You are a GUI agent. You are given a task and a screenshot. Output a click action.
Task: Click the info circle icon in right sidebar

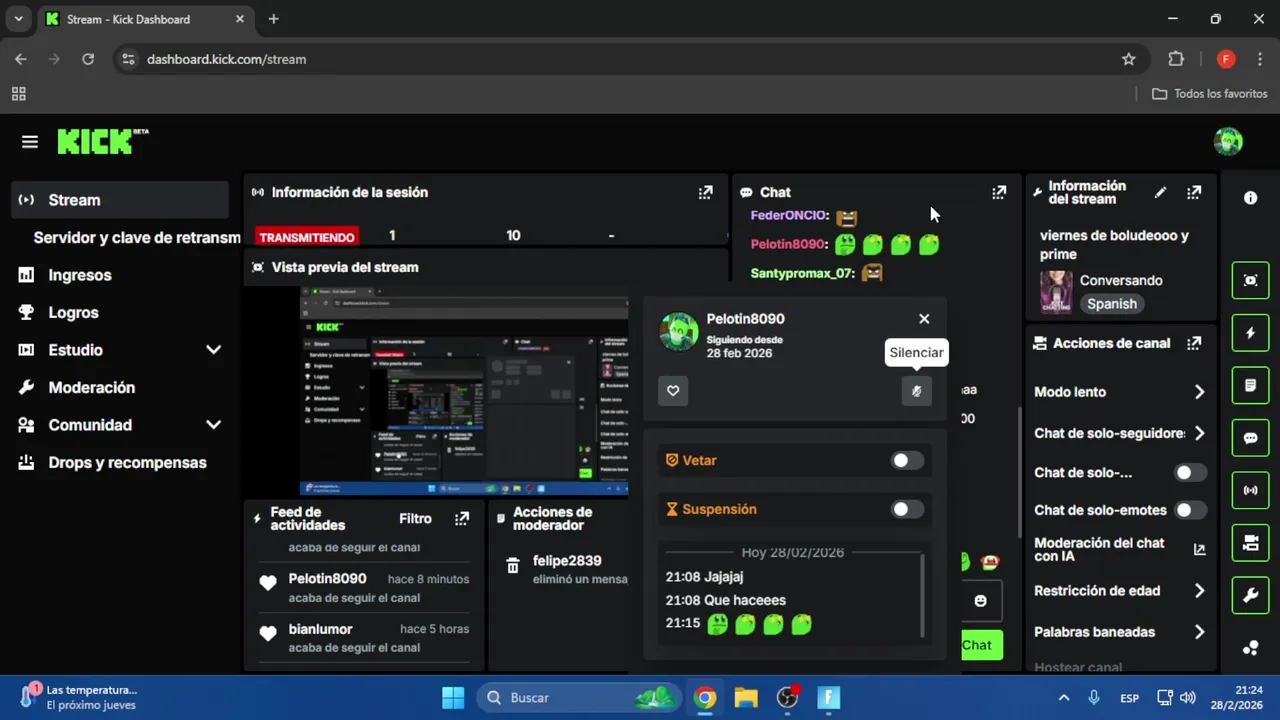[1250, 198]
